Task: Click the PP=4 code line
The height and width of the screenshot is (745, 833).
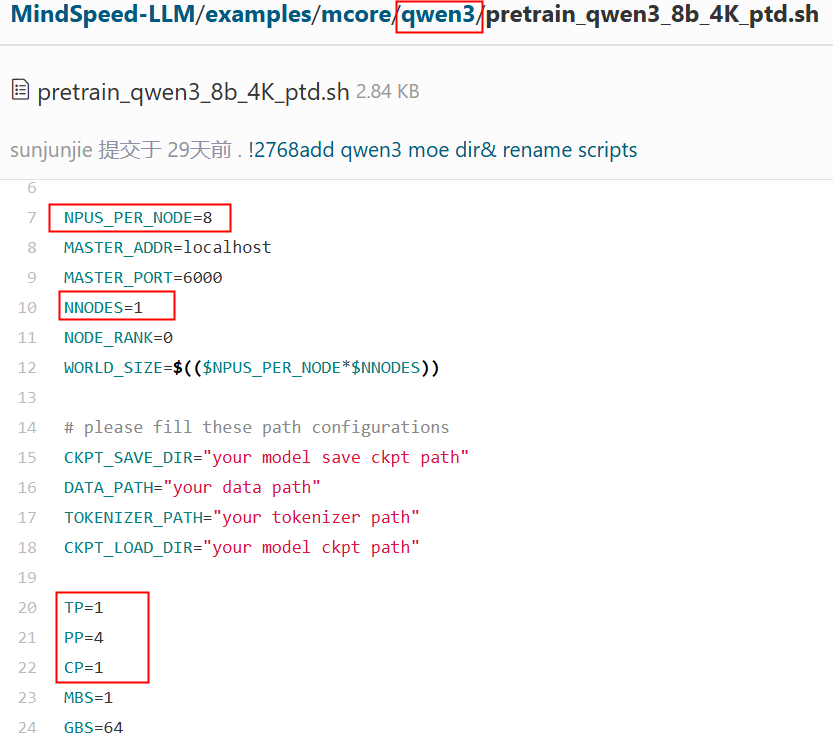Action: click(x=83, y=638)
